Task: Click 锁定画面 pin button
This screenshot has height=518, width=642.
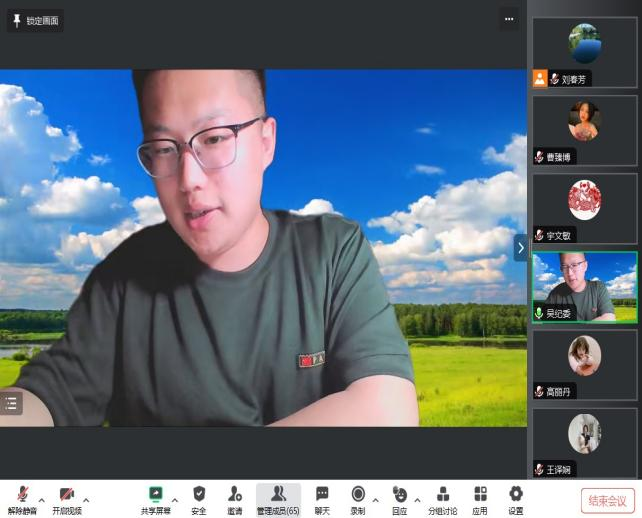Action: tap(35, 21)
